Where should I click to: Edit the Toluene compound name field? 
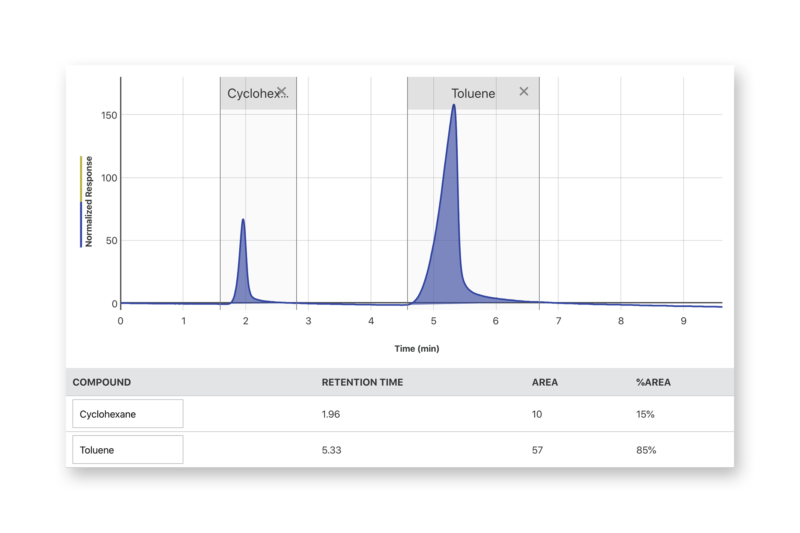pyautogui.click(x=127, y=450)
